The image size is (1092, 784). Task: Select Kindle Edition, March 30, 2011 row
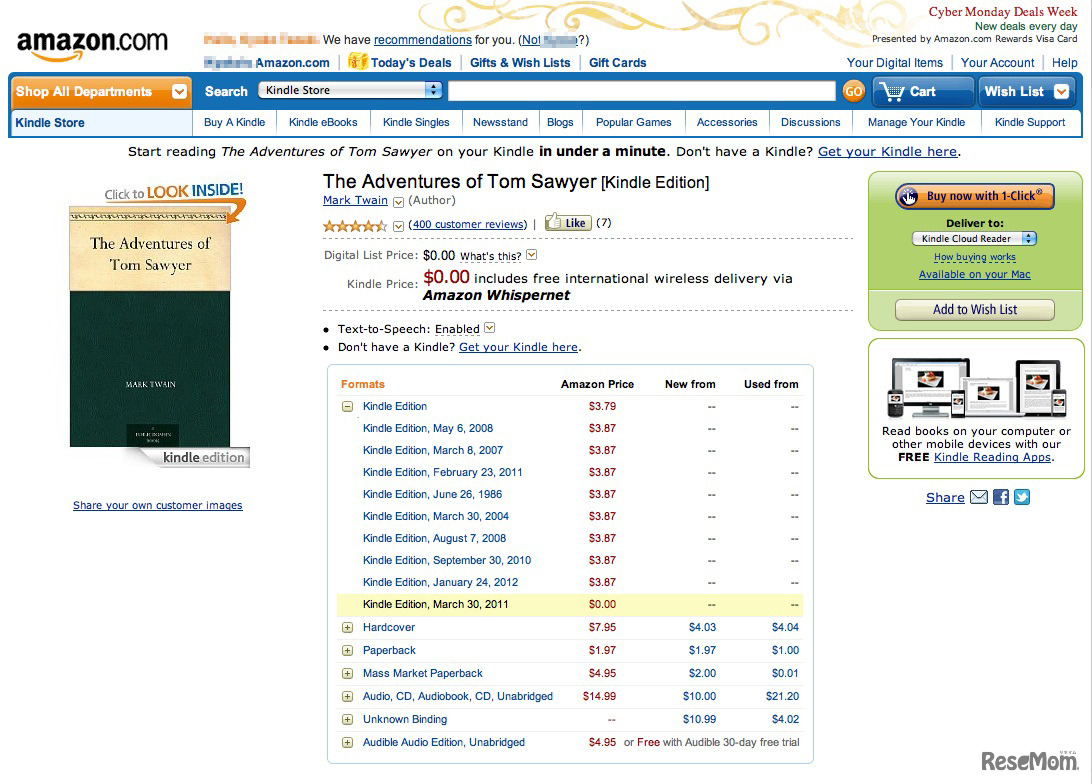[x=570, y=604]
